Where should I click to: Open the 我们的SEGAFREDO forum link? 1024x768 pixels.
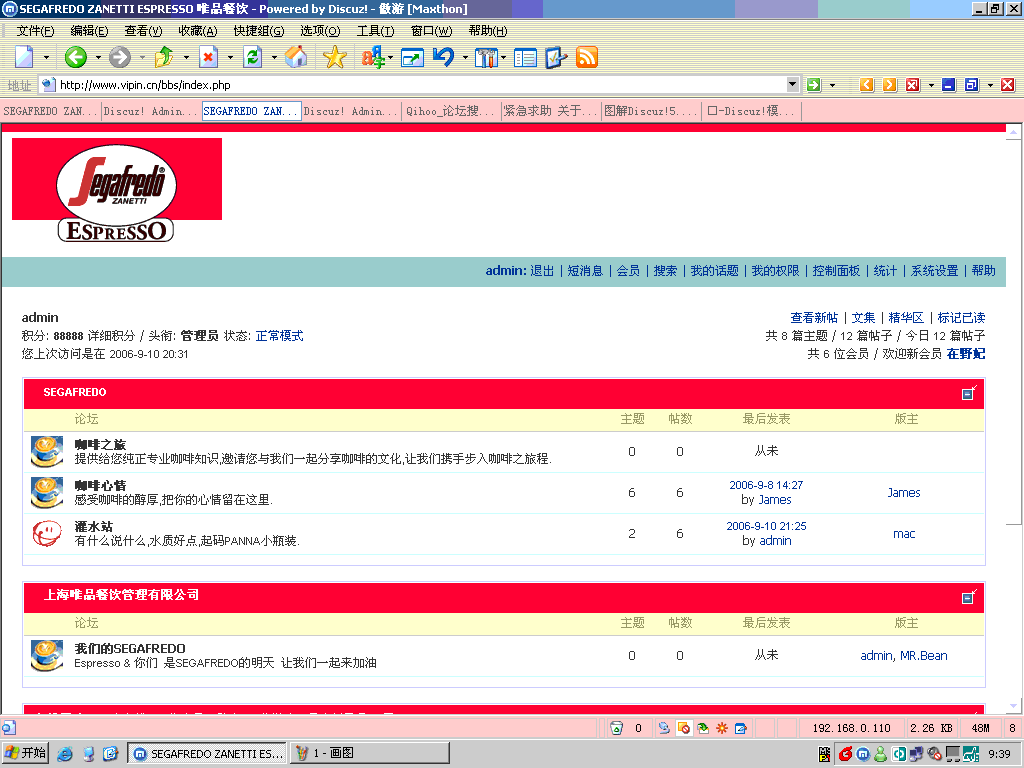pyautogui.click(x=130, y=648)
